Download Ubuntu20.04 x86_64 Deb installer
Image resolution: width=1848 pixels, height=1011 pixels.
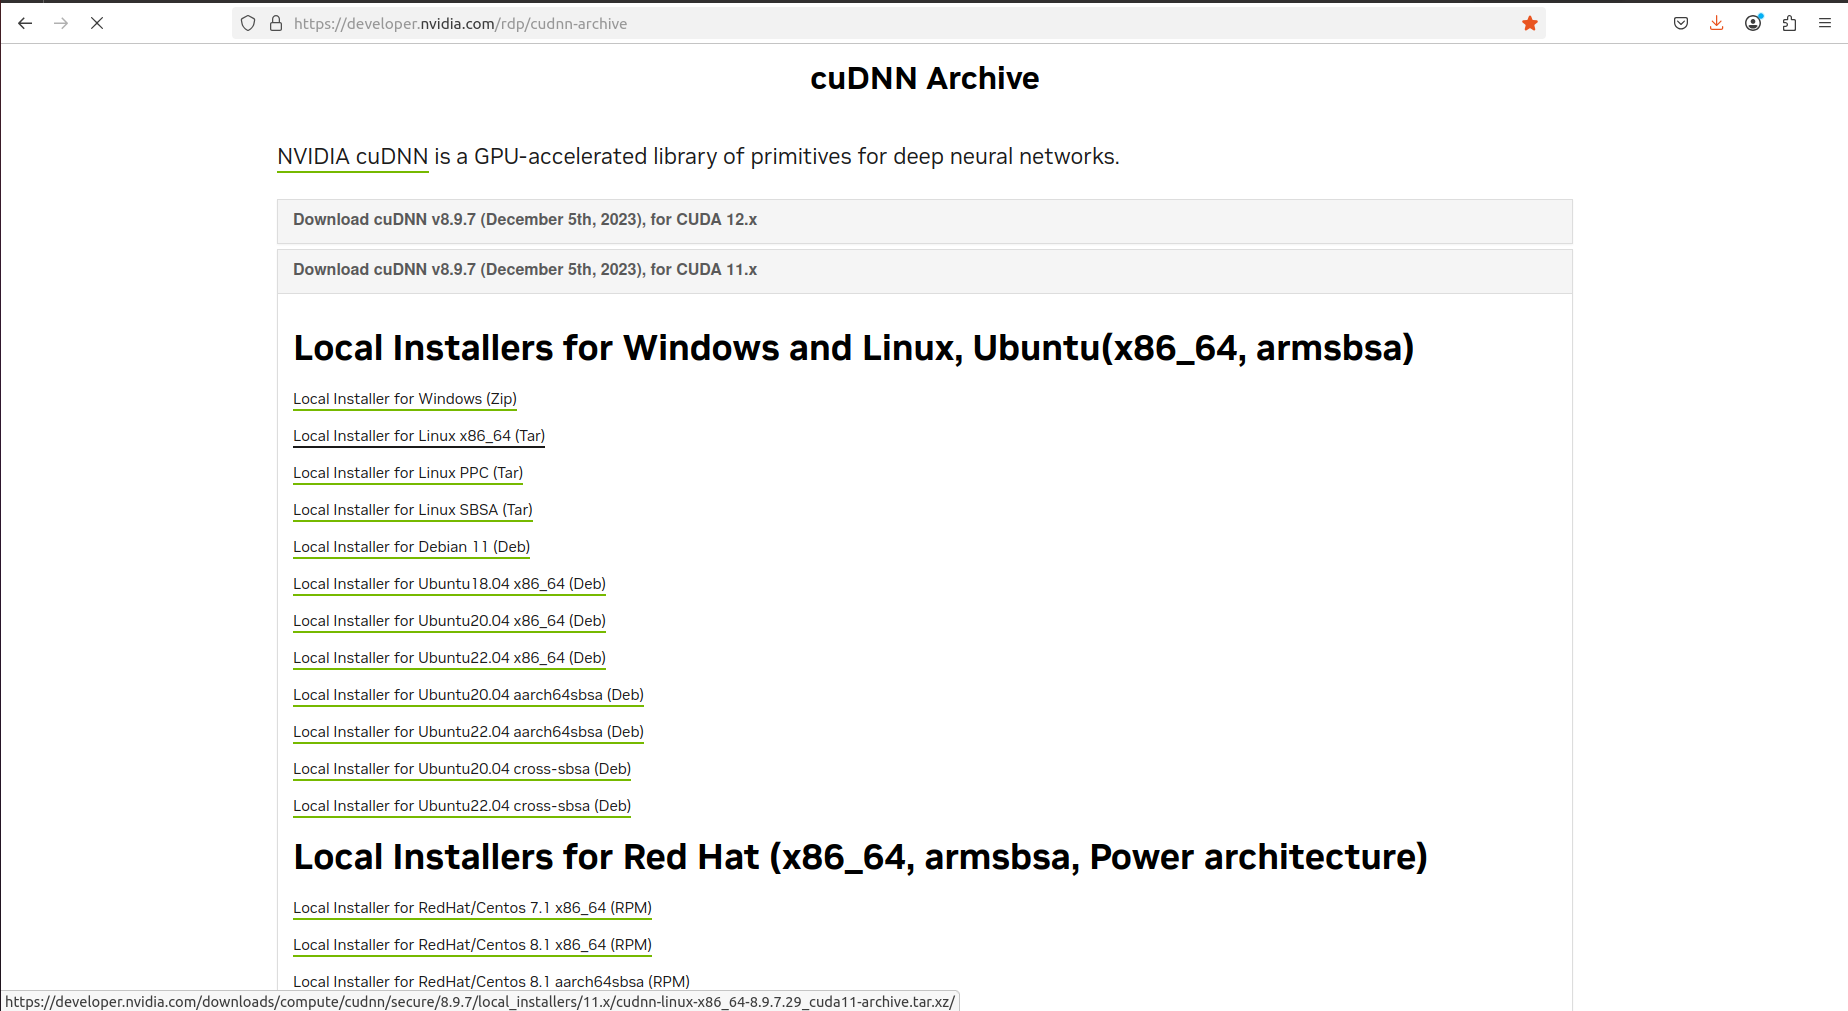[x=449, y=621]
